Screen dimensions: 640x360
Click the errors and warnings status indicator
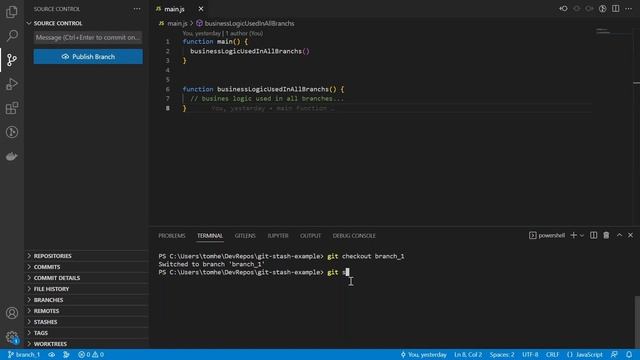pos(91,355)
